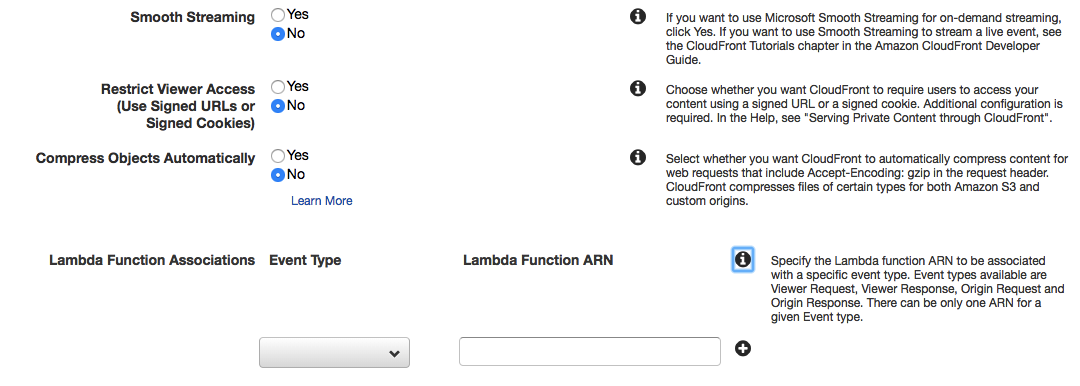Image resolution: width=1080 pixels, height=386 pixels.
Task: Open the Event Type dropdown
Action: click(x=334, y=352)
